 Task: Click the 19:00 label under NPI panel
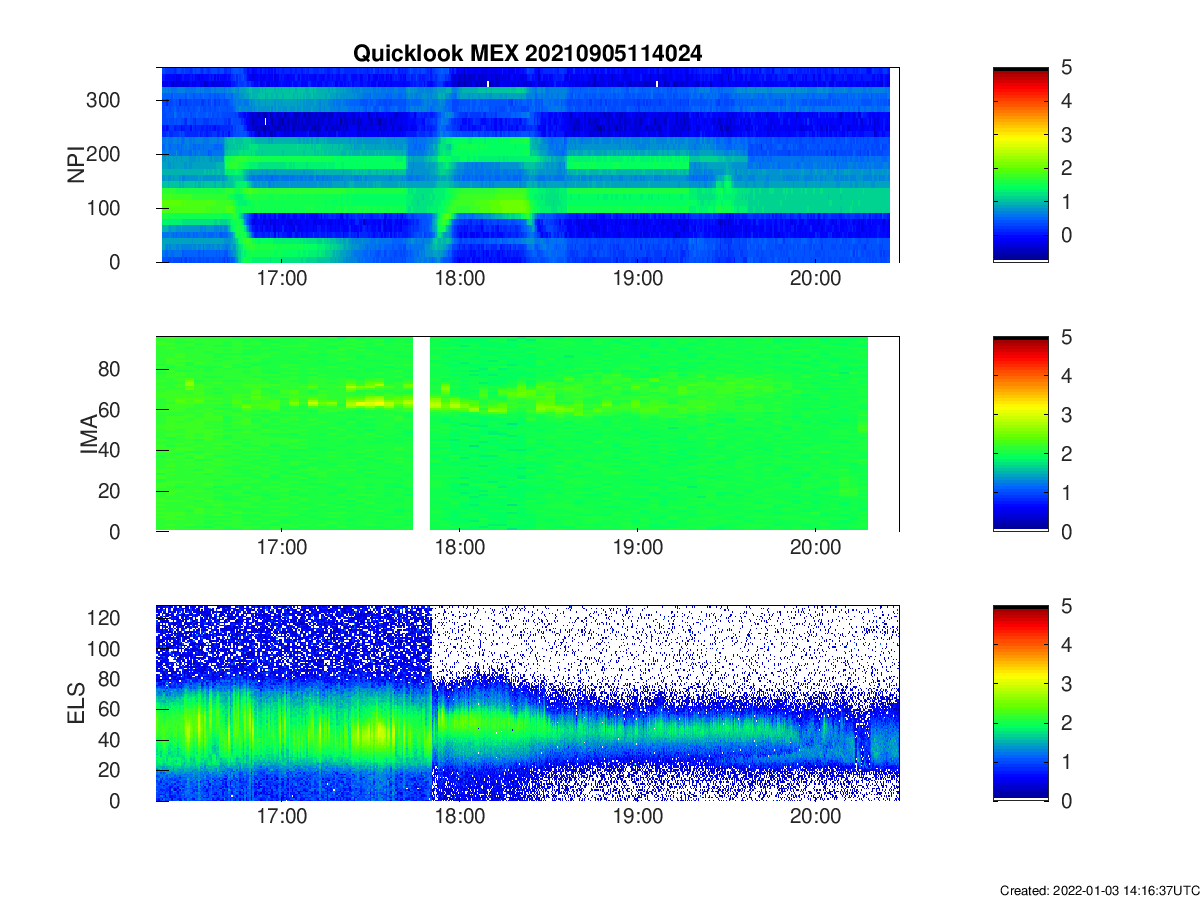point(637,278)
